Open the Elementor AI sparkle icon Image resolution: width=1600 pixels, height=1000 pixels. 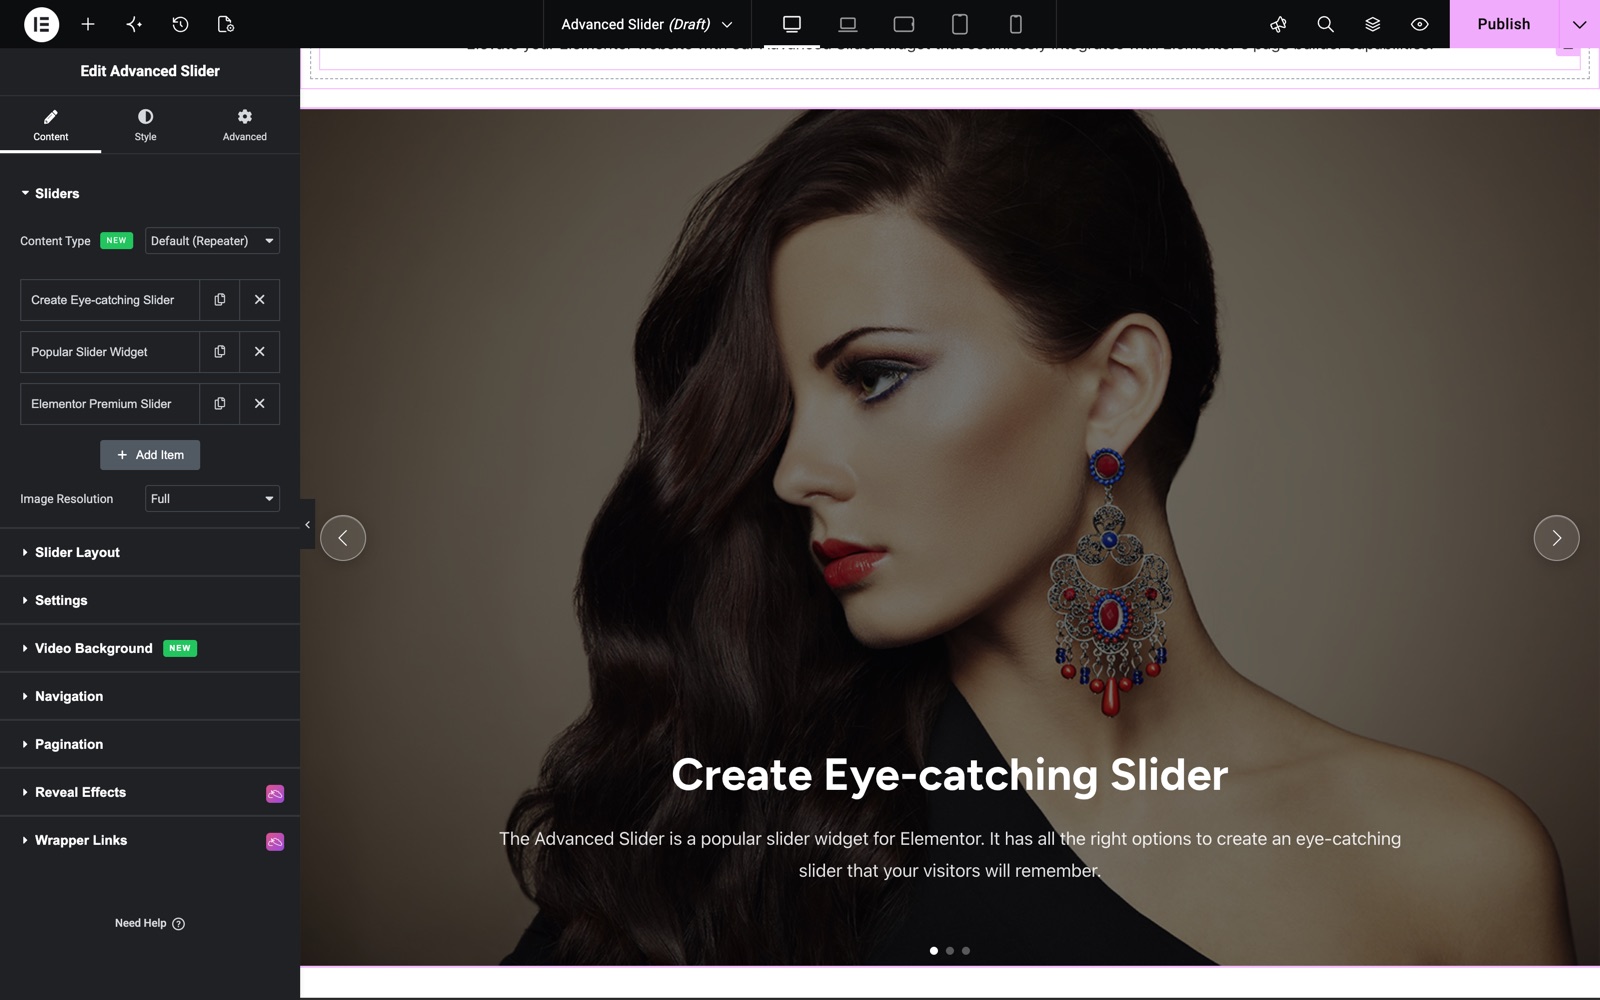pyautogui.click(x=134, y=24)
